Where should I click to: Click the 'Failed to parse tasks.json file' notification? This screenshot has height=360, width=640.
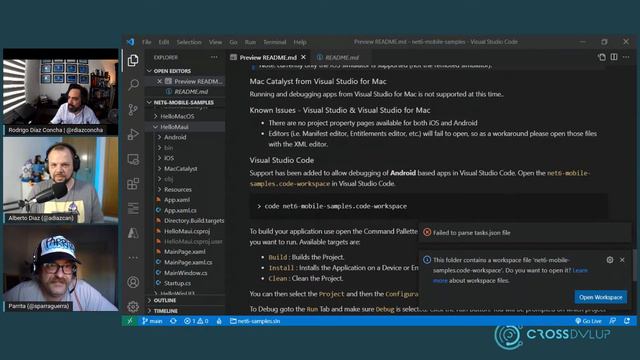[525, 233]
